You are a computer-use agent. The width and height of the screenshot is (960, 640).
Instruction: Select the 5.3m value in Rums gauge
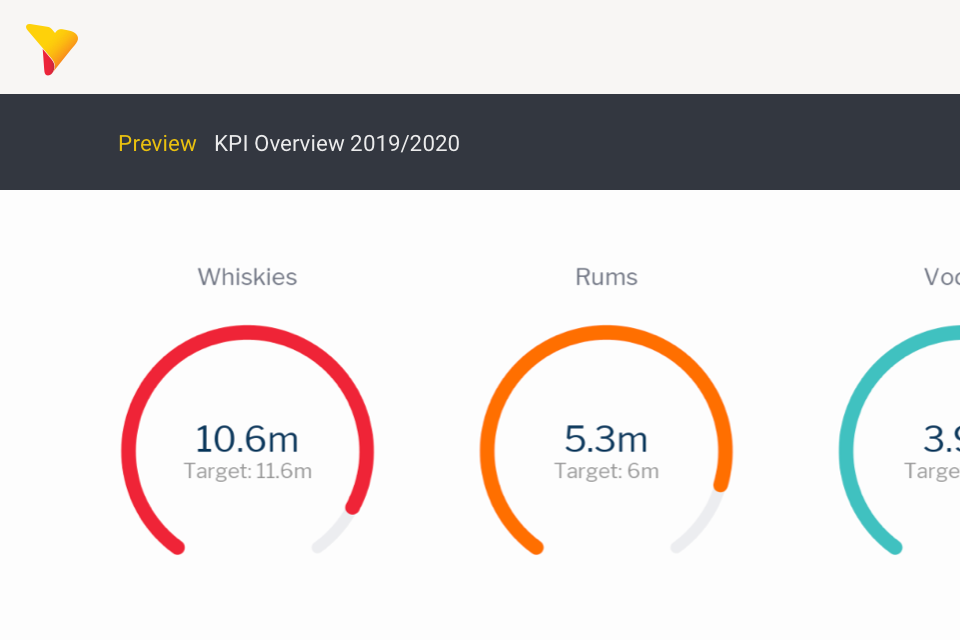point(606,438)
